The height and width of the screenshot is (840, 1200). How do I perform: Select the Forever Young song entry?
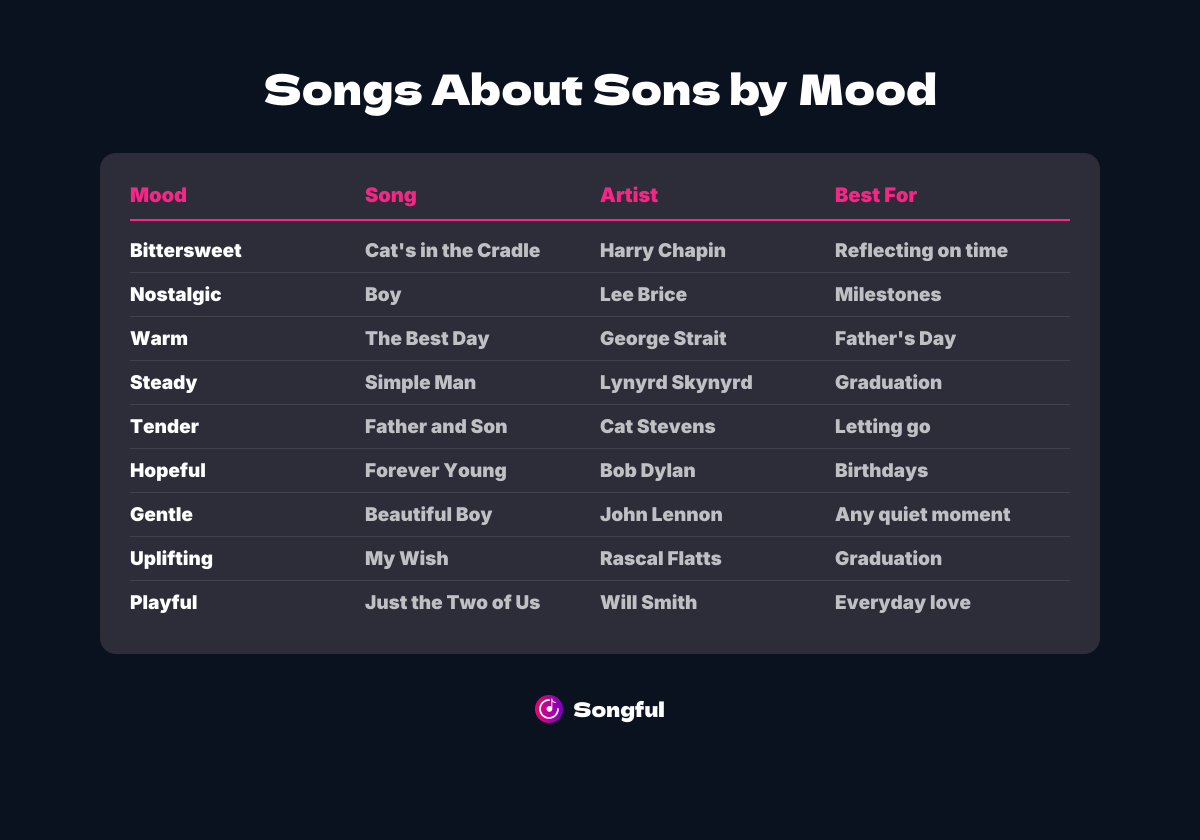point(435,471)
